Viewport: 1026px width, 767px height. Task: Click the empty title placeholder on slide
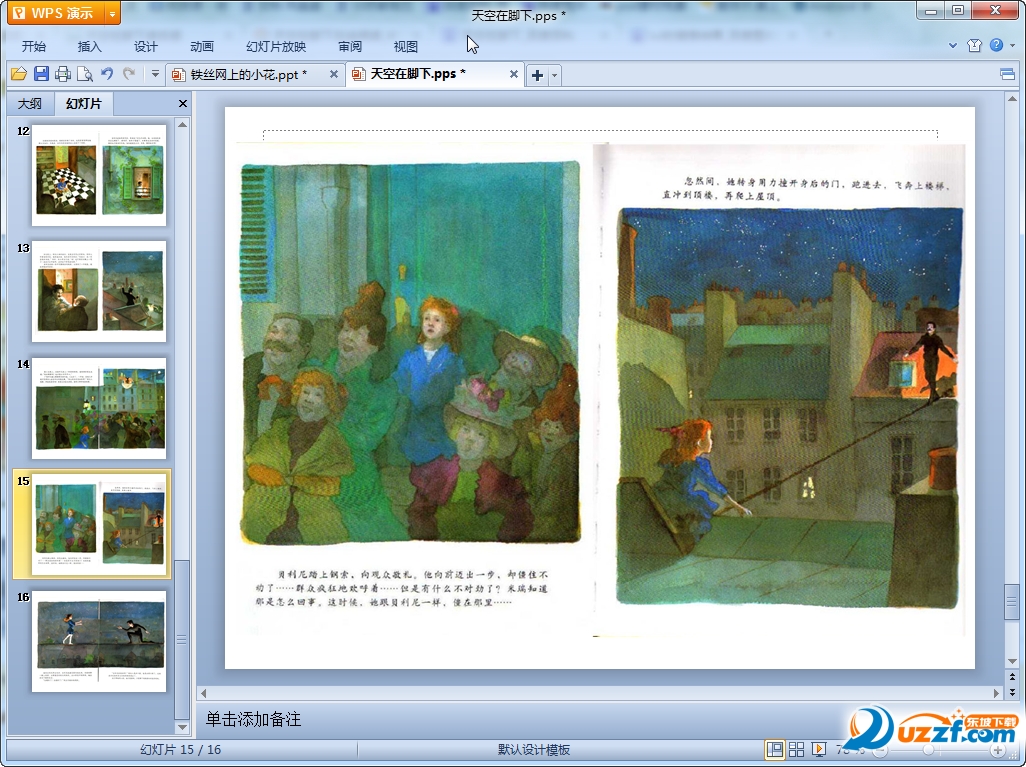pyautogui.click(x=600, y=134)
